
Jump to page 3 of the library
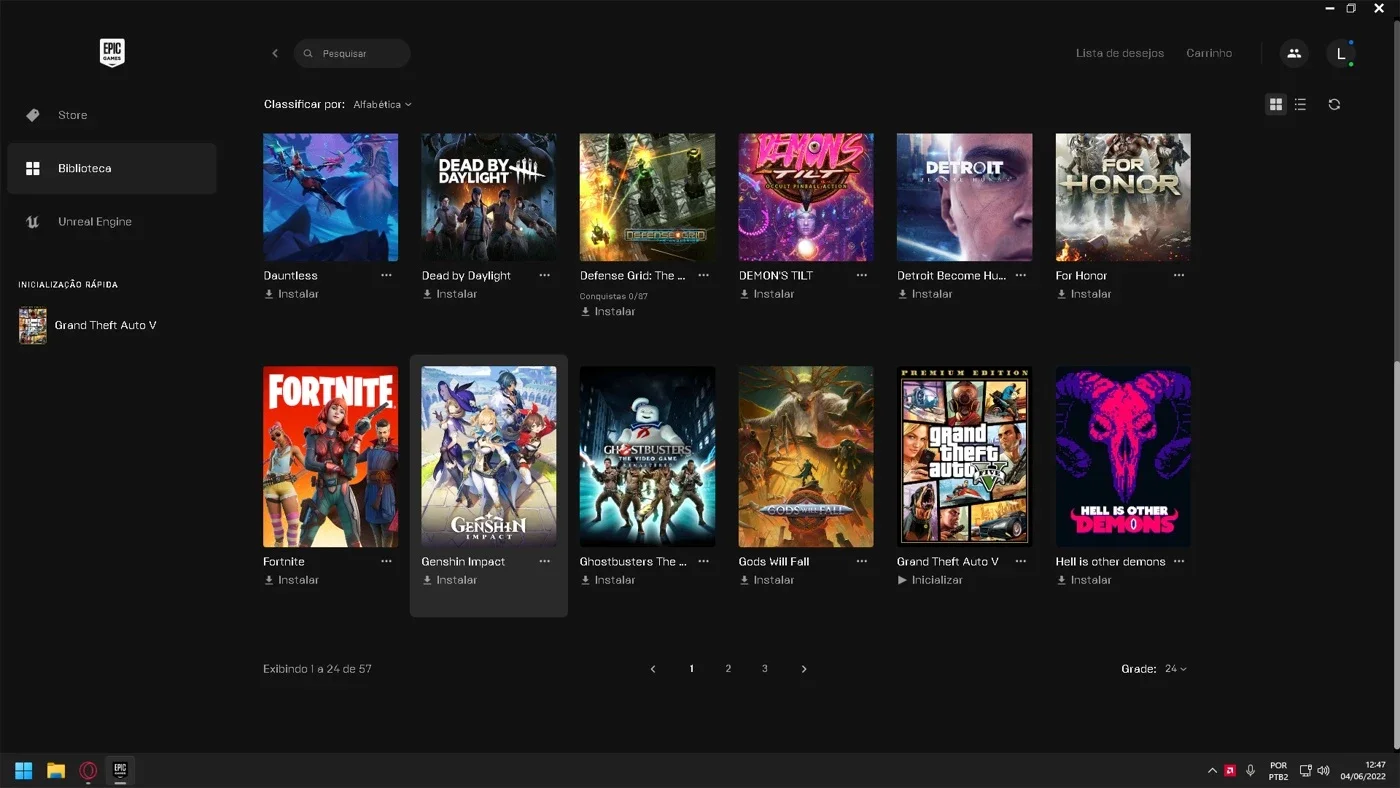point(765,669)
